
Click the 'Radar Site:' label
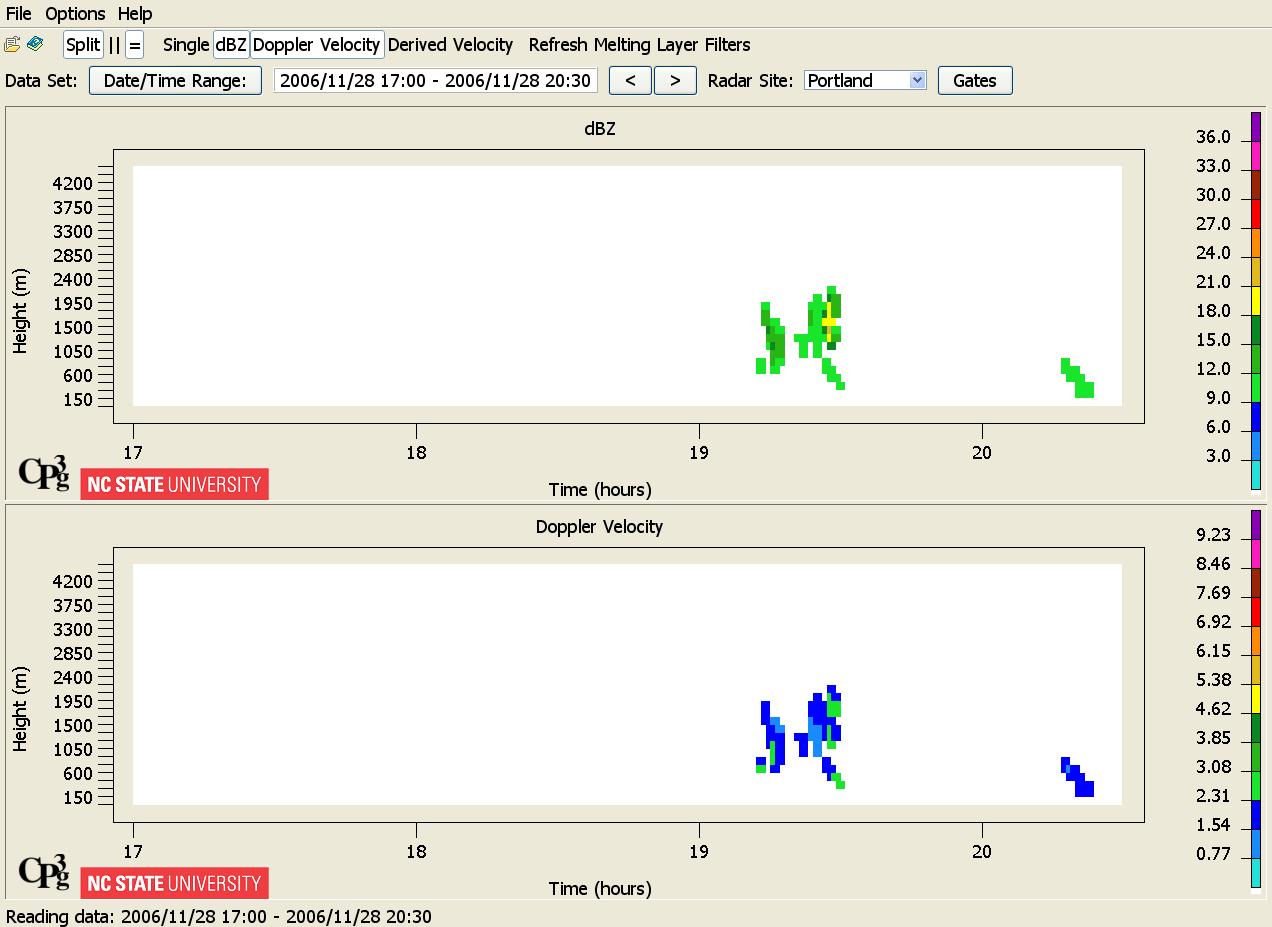click(x=750, y=81)
